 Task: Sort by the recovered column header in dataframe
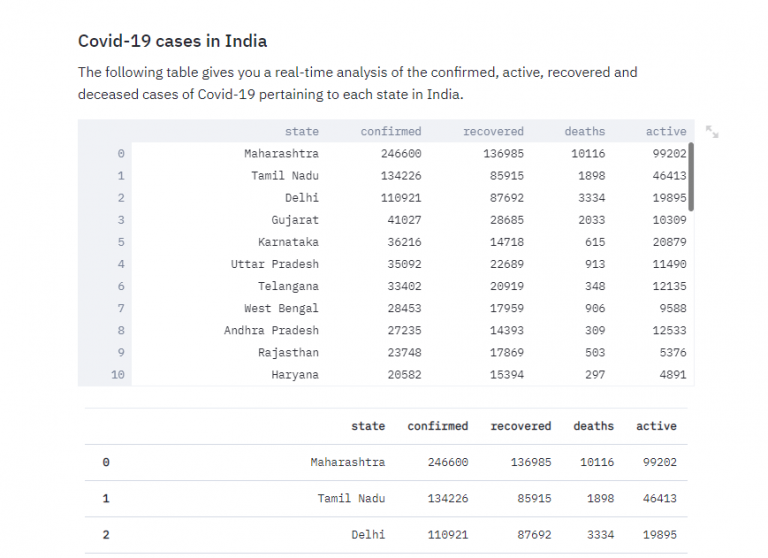[493, 131]
